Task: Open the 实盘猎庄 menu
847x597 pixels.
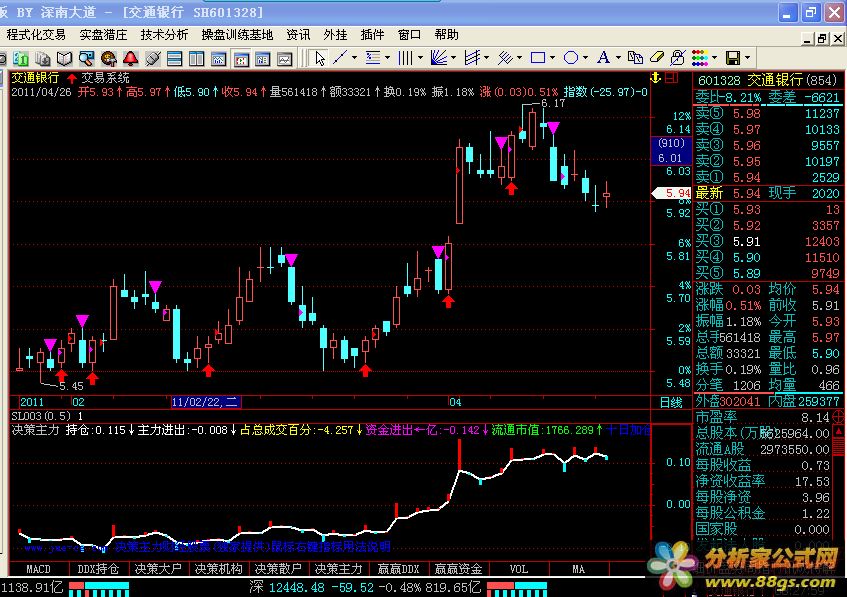Action: coord(103,35)
